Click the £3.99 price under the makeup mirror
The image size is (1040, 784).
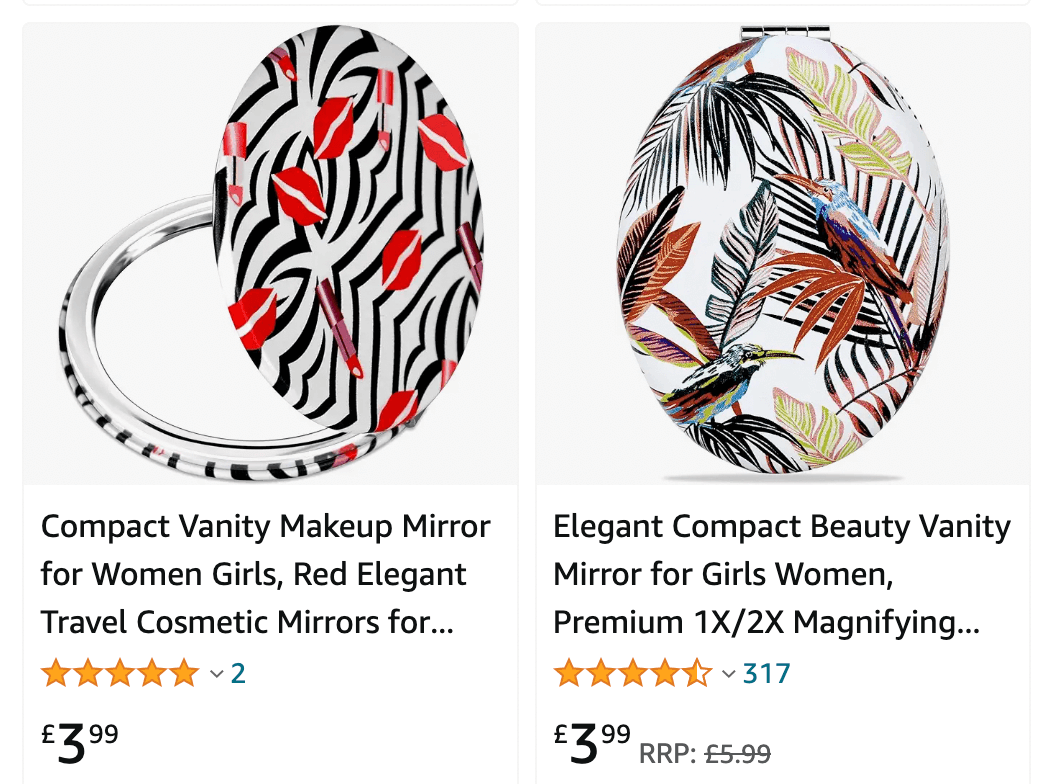tap(80, 742)
